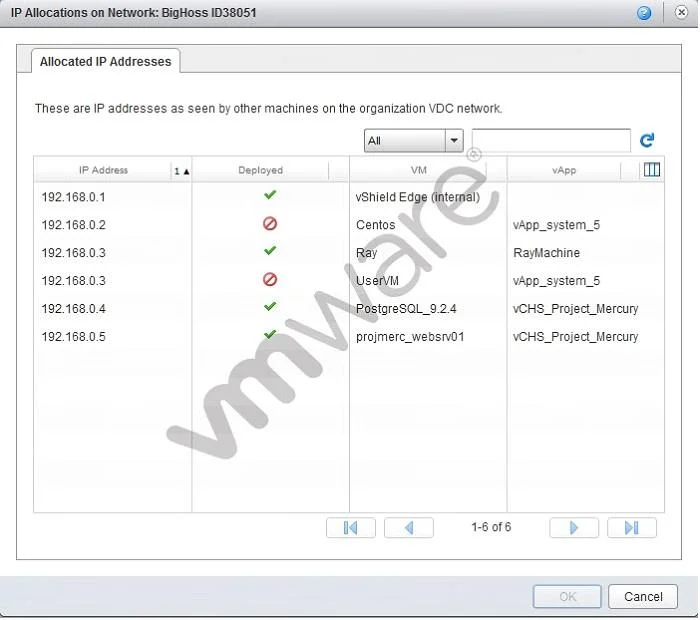Click vApp_system_5 in the UserVM row
Viewport: 700px width, 620px height.
[556, 281]
